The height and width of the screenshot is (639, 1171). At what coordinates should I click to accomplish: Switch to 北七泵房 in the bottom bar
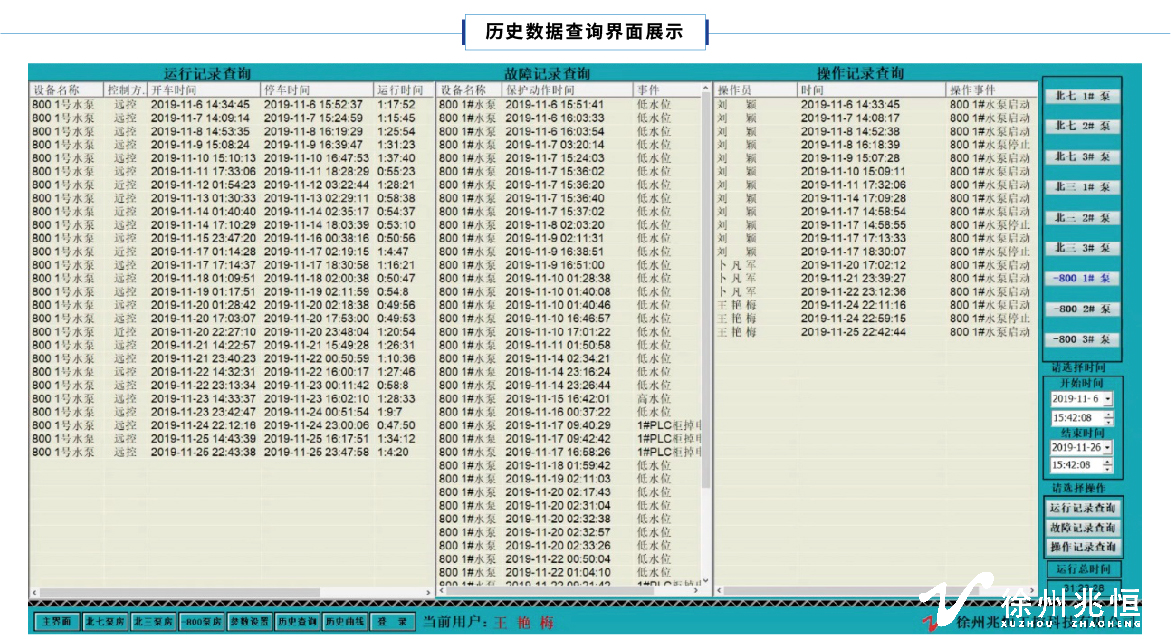point(104,621)
